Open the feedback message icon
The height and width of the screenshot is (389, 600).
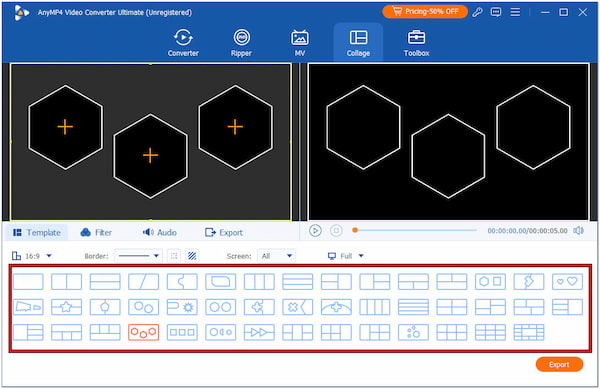coord(496,12)
